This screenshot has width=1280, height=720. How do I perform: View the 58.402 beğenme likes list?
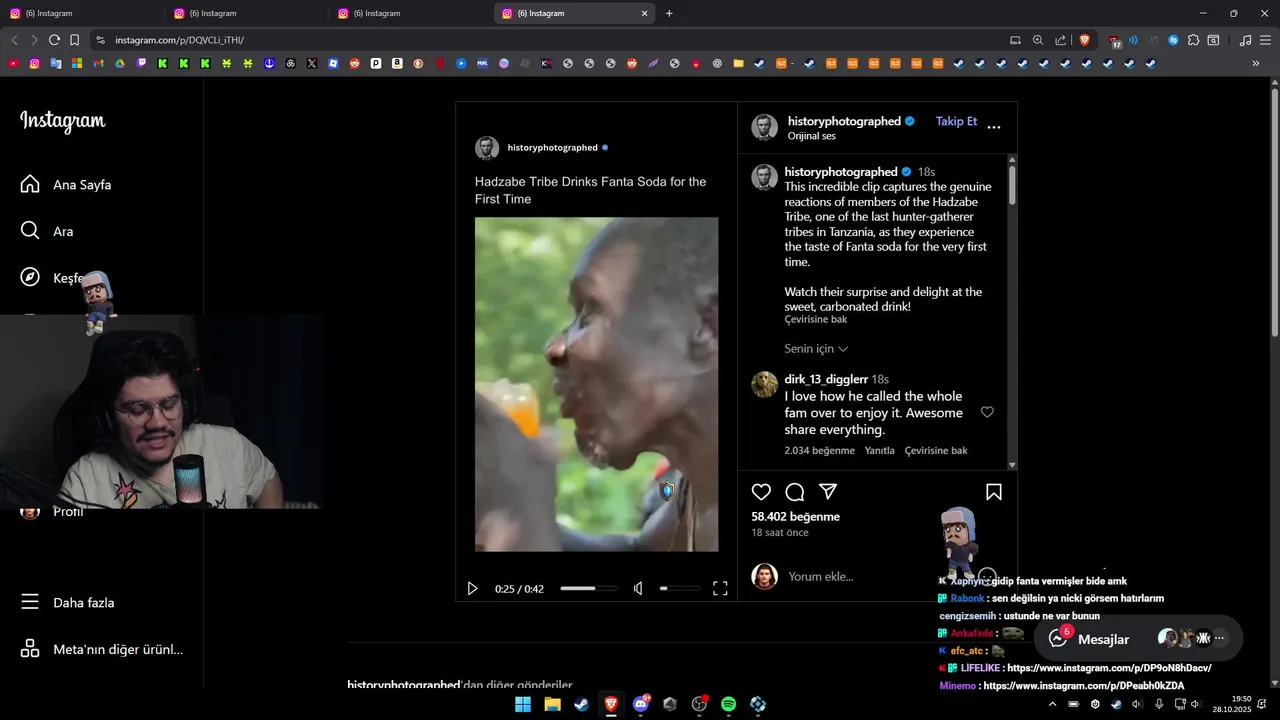[795, 517]
